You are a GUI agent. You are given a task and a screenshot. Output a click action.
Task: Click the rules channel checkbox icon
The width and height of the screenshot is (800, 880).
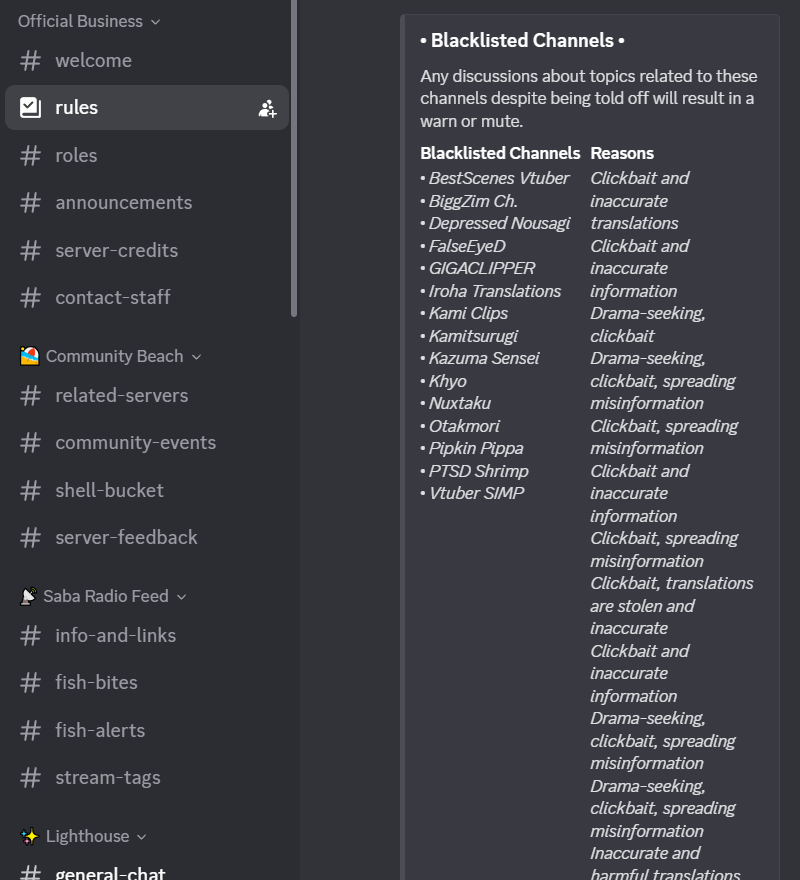click(31, 108)
